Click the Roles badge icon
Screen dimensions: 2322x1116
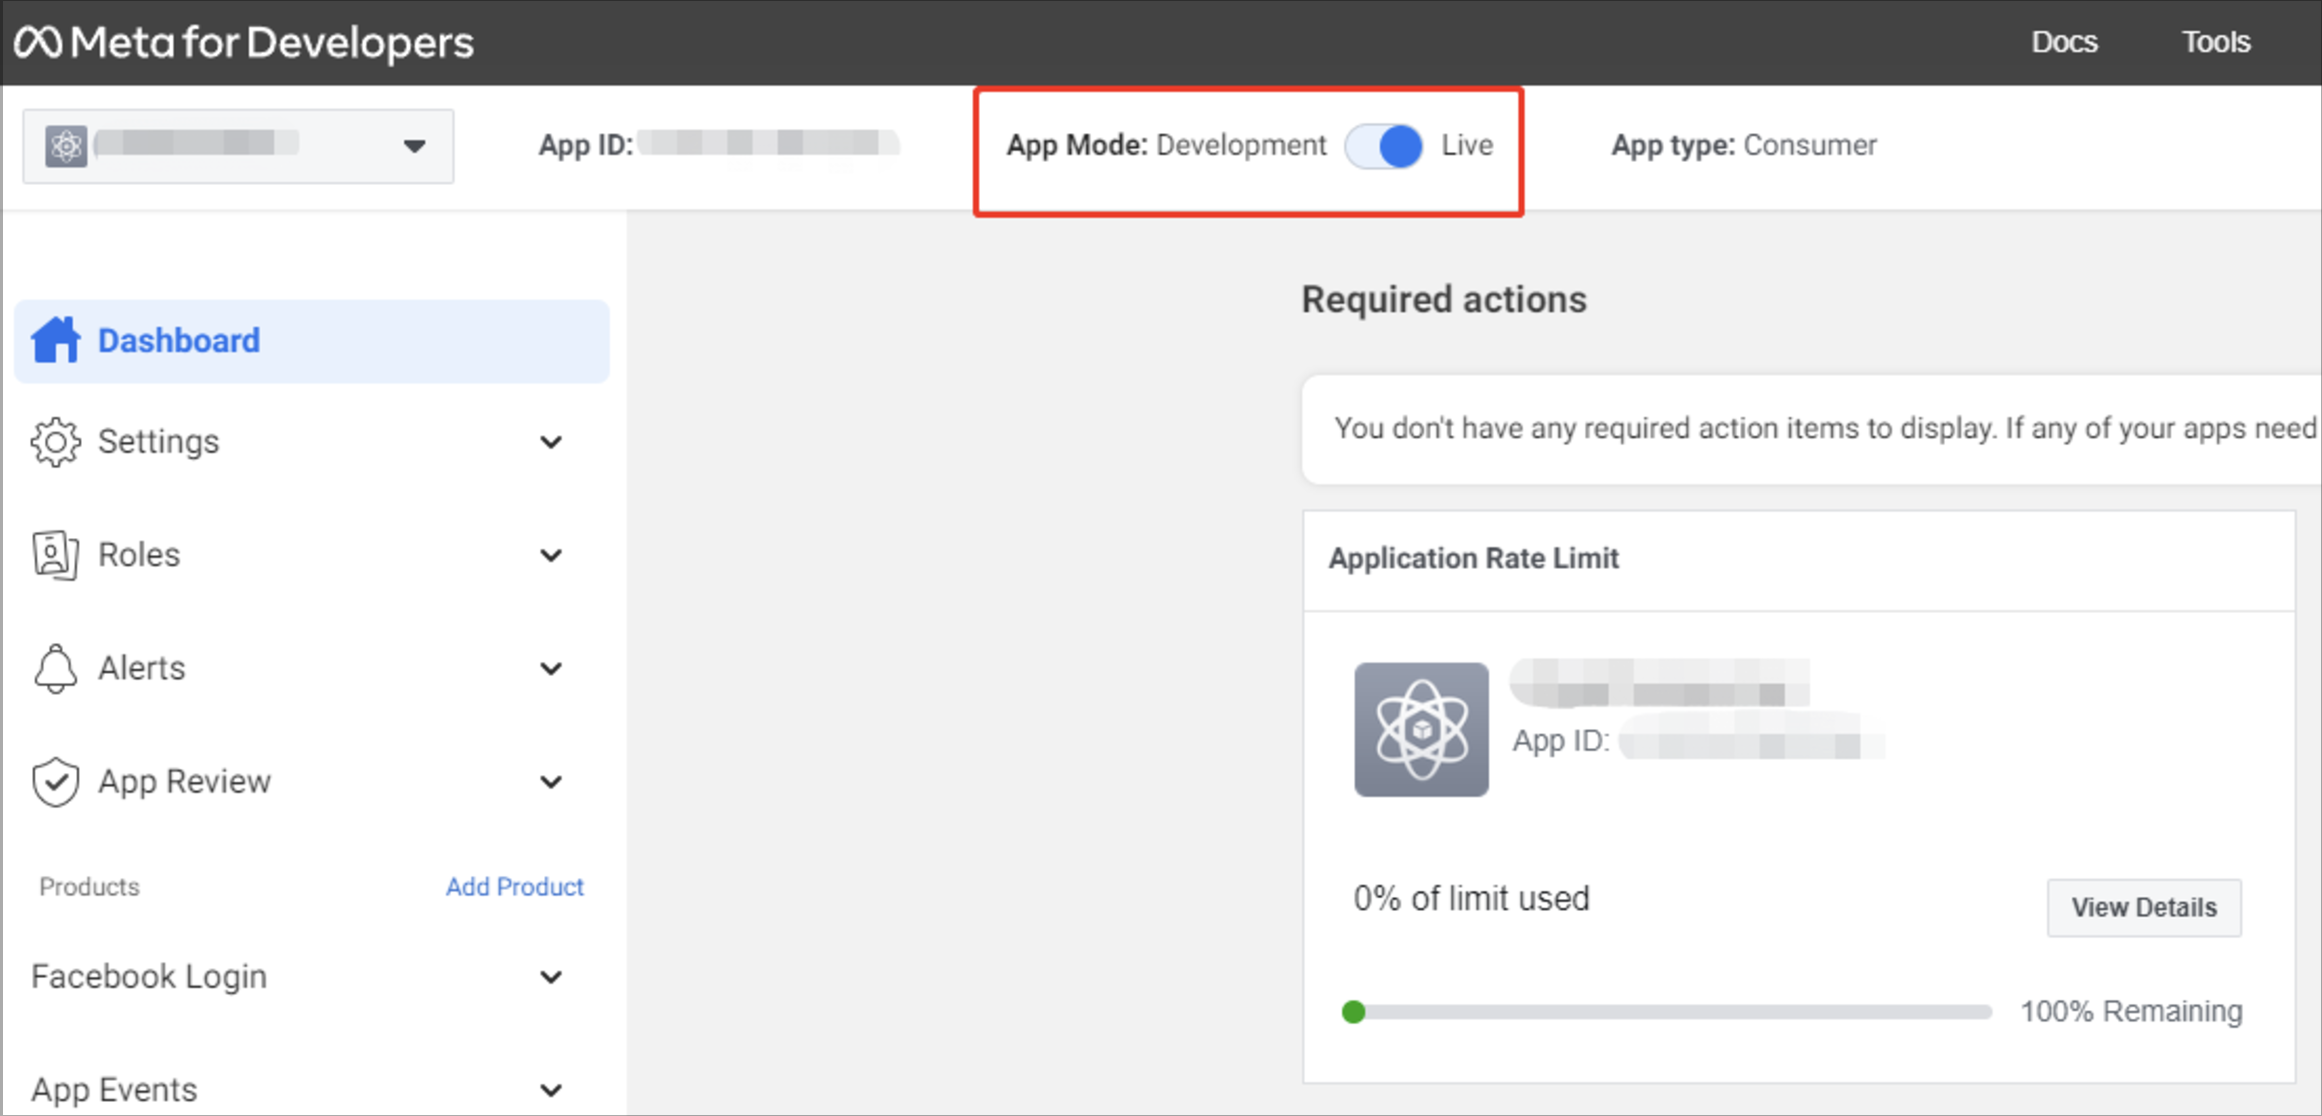(55, 554)
